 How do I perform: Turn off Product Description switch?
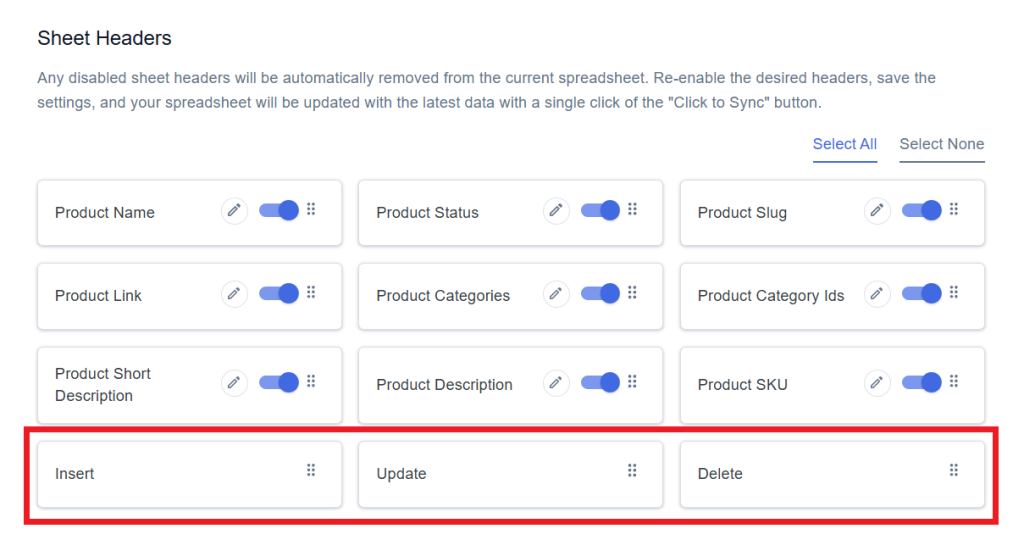click(600, 382)
